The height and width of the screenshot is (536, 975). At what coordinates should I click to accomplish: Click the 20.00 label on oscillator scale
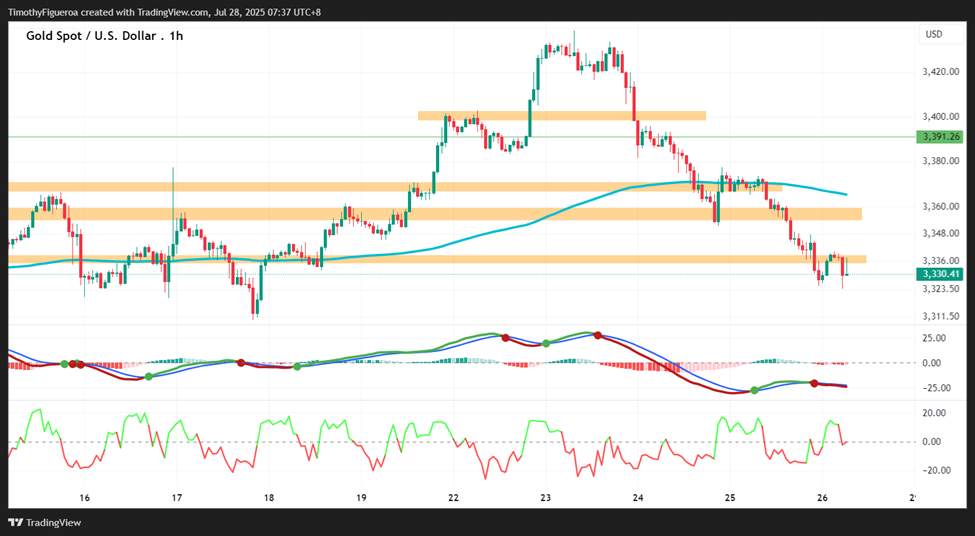pos(936,413)
